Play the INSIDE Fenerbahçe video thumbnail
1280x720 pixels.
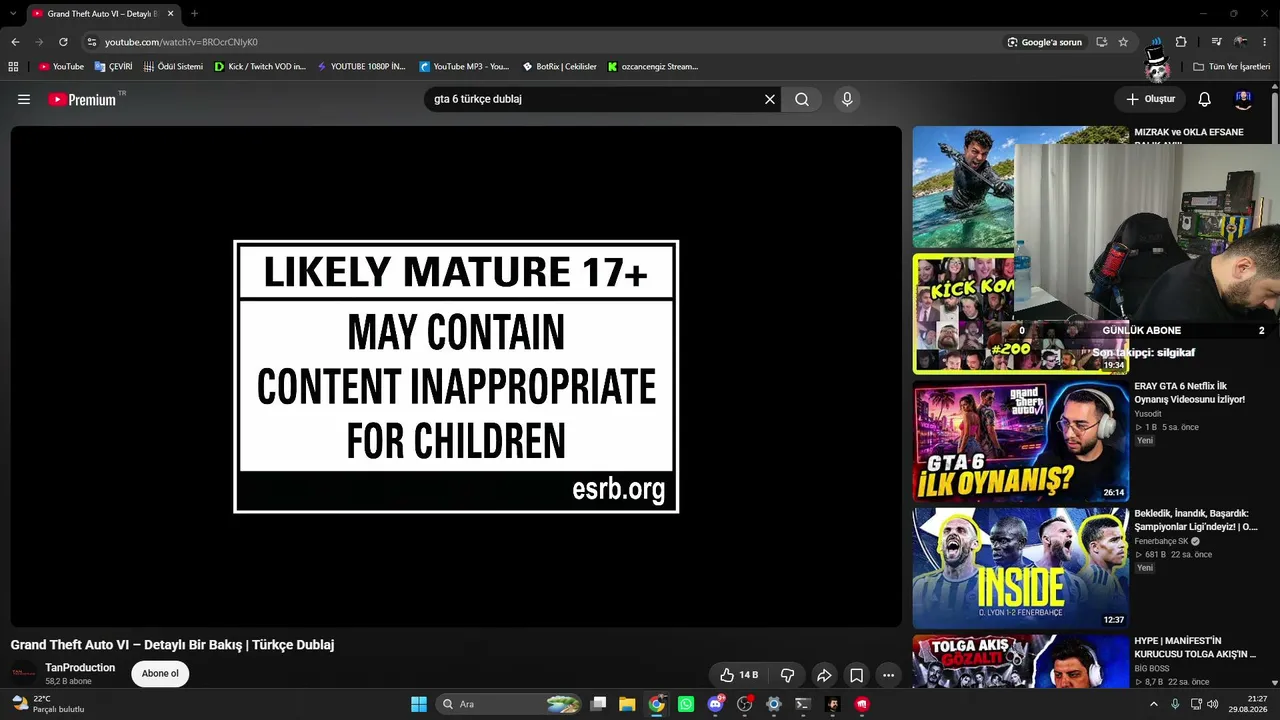(1021, 568)
